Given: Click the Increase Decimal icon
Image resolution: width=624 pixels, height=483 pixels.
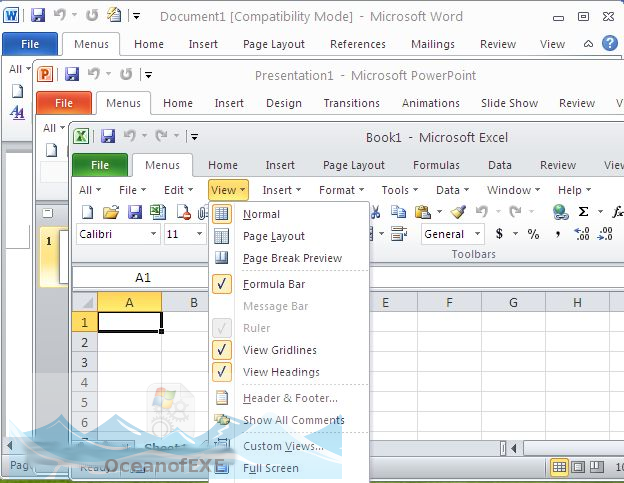Looking at the screenshot, I should click(x=582, y=234).
